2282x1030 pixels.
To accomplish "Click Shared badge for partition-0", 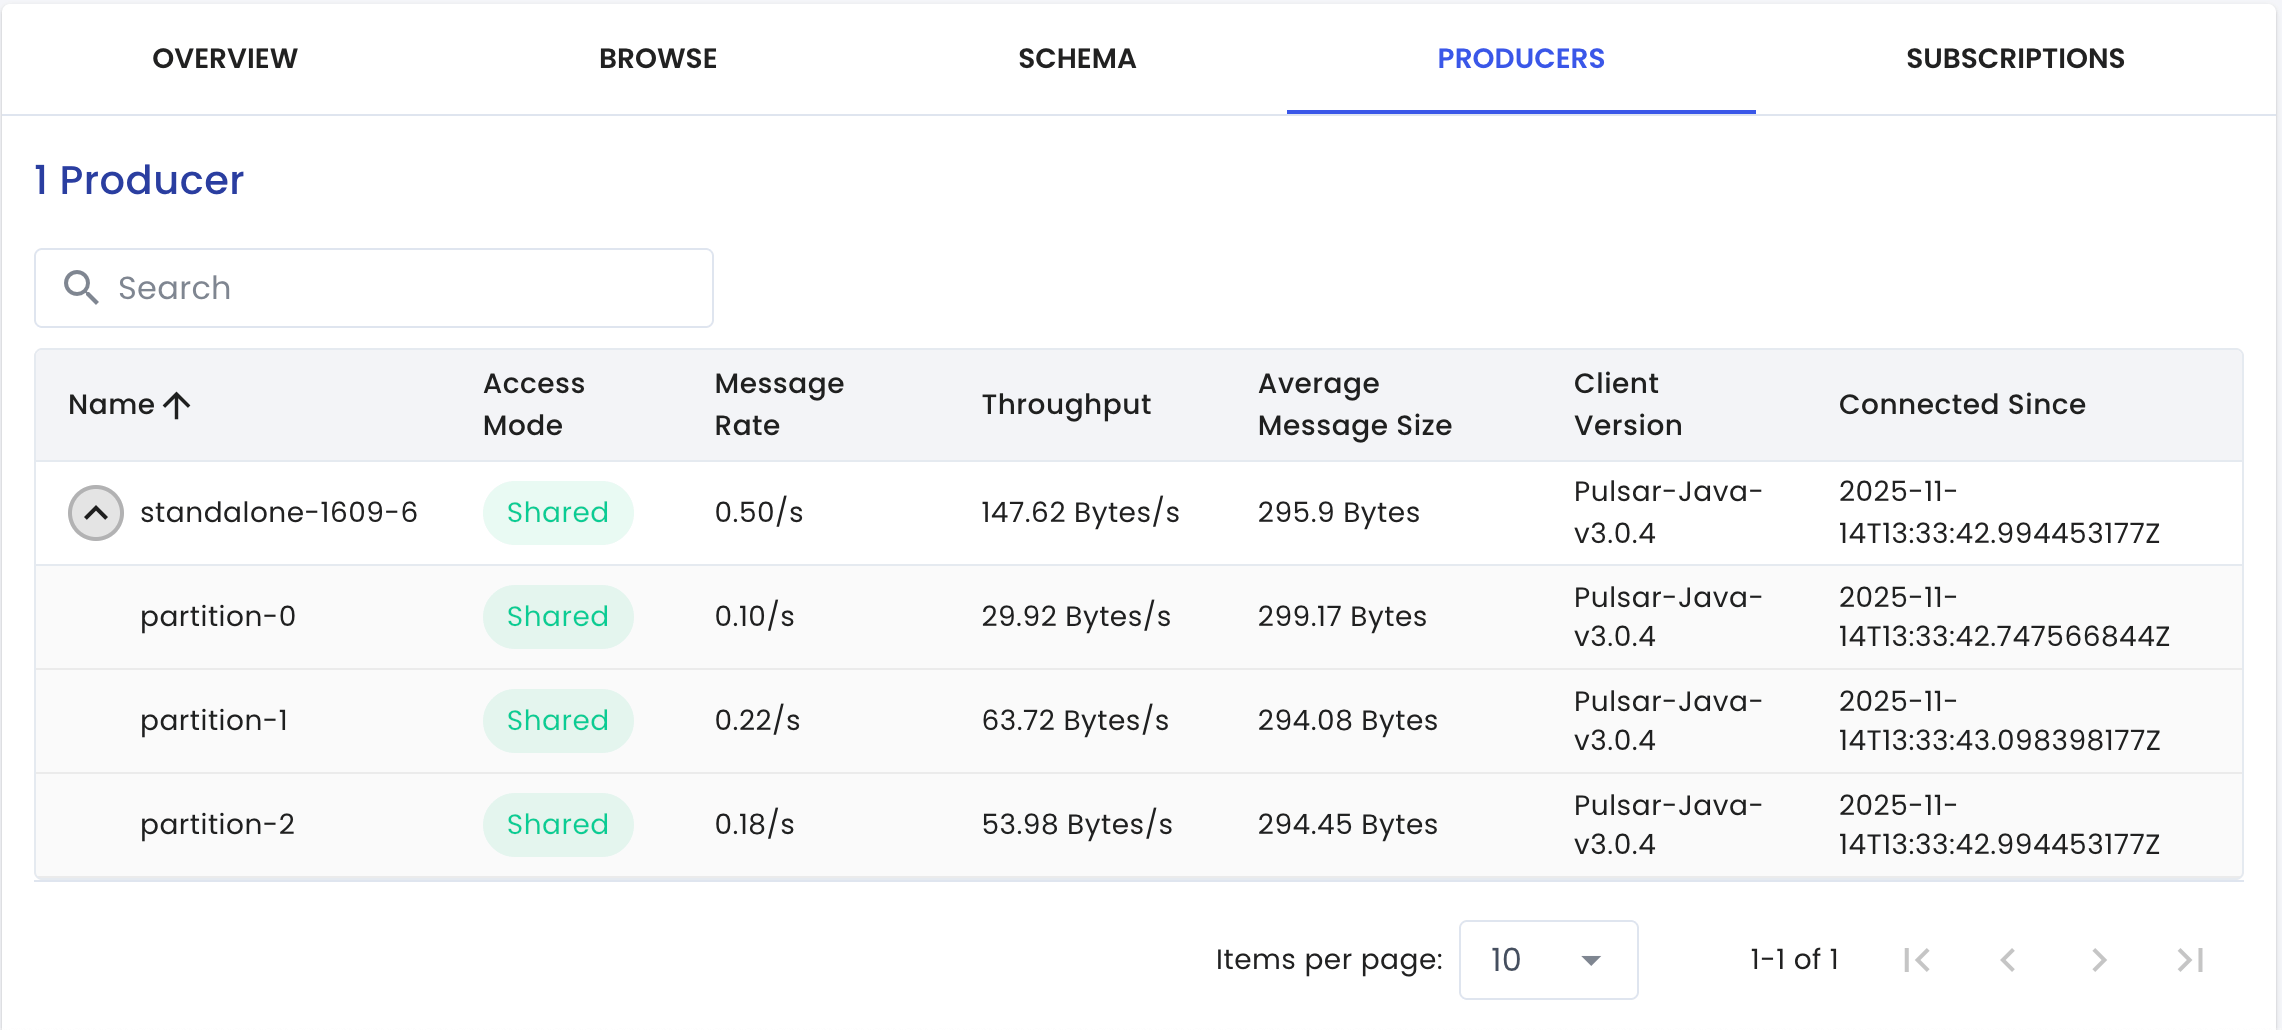I will (x=558, y=617).
